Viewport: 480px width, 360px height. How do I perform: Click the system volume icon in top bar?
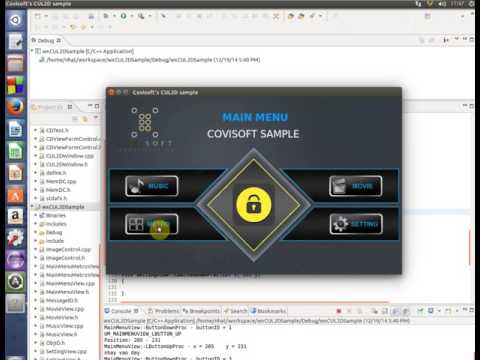click(442, 4)
